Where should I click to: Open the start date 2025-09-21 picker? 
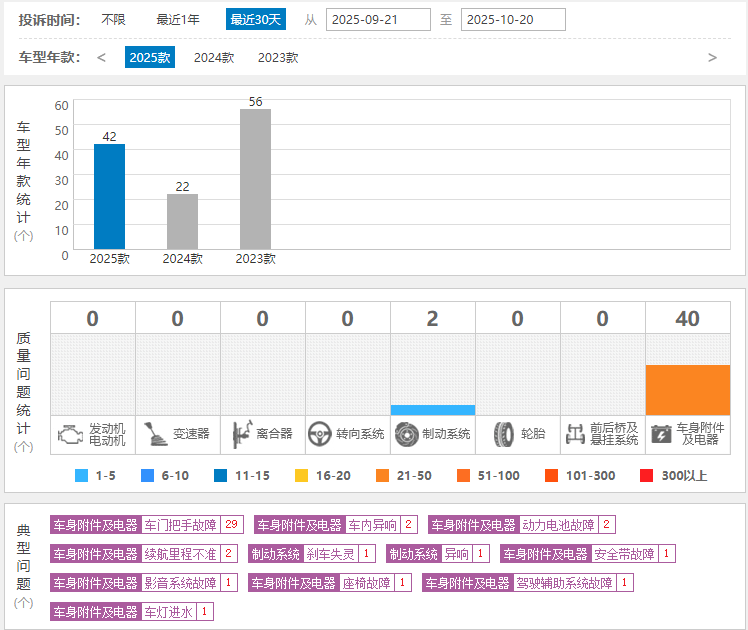pos(378,20)
